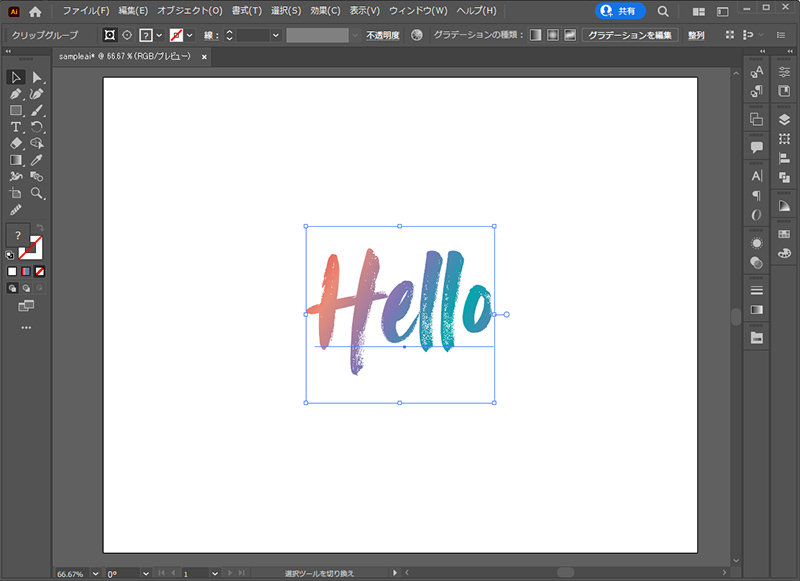Open the rotation angle dropdown in the status bar
This screenshot has height=581, width=800.
click(x=145, y=573)
